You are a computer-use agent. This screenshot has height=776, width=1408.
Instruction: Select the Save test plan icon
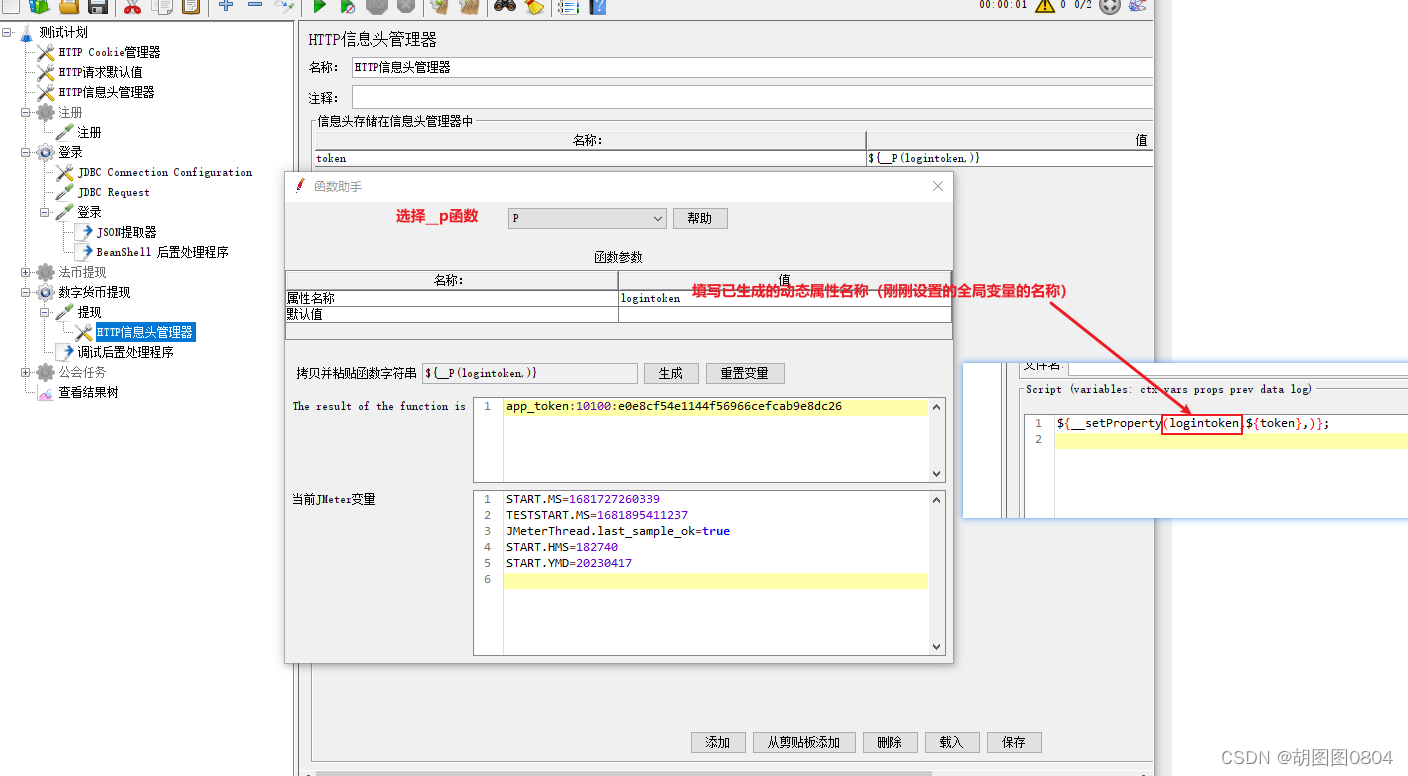coord(98,8)
